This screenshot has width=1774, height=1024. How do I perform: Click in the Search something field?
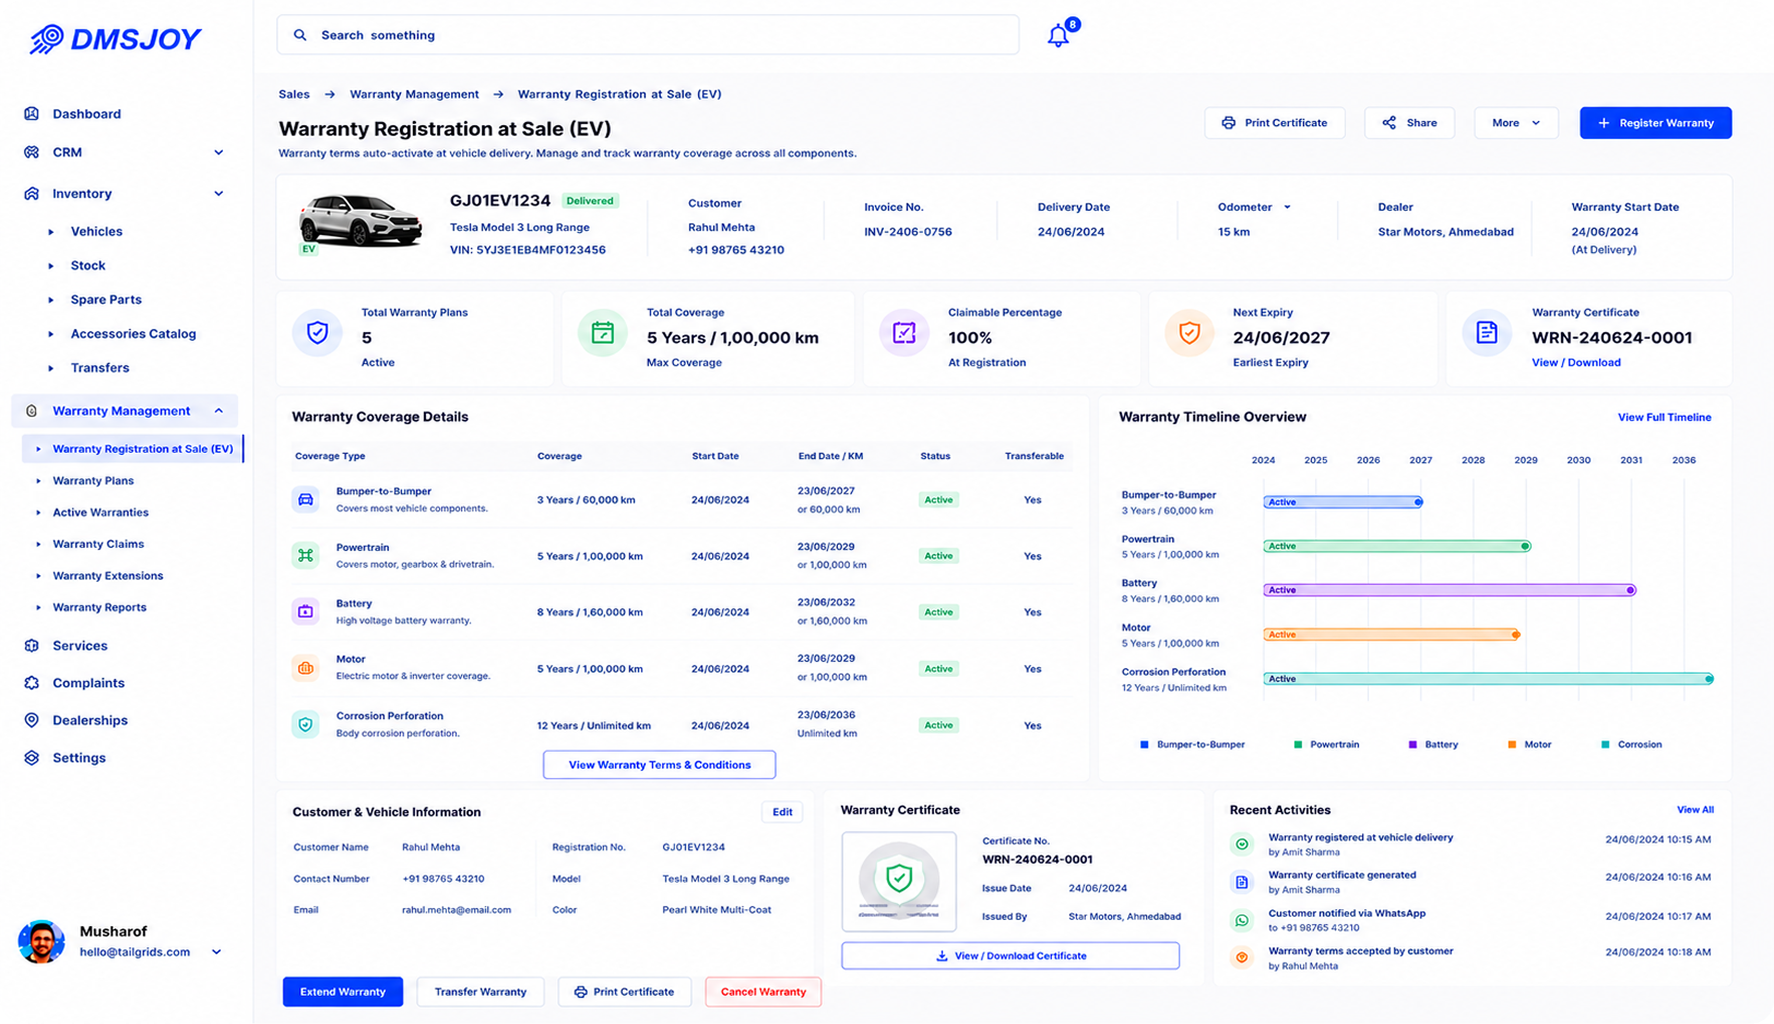648,35
